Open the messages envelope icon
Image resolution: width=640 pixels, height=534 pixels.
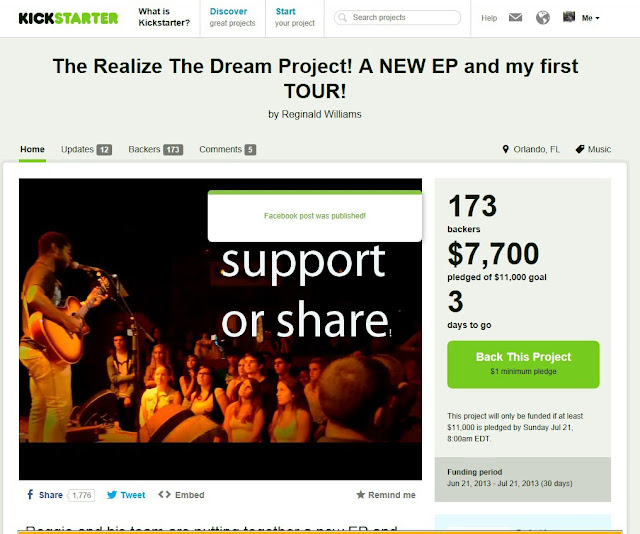click(516, 18)
